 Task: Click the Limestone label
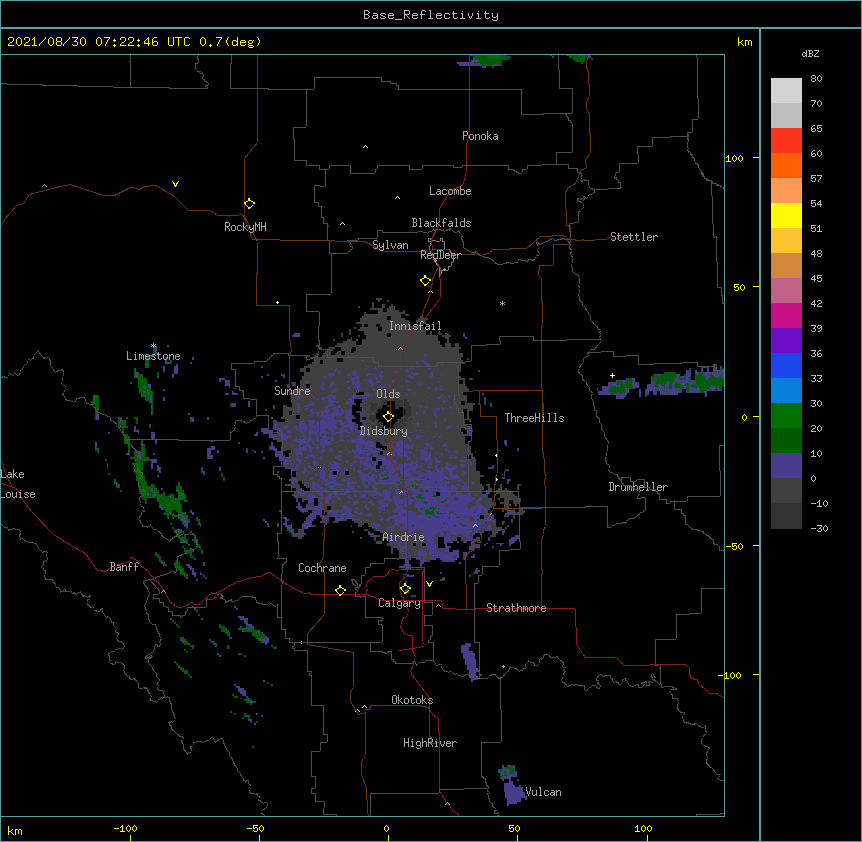[x=153, y=356]
